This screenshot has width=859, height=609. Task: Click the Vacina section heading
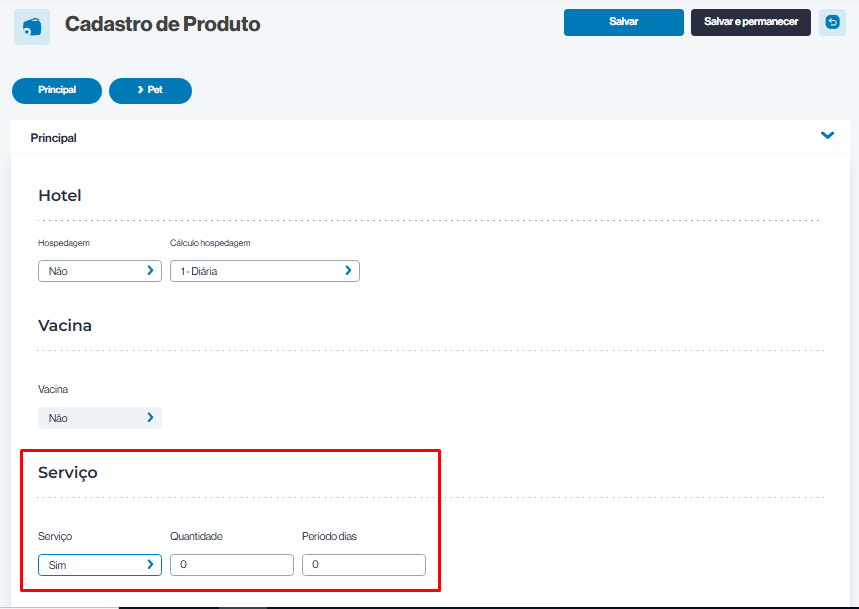65,325
